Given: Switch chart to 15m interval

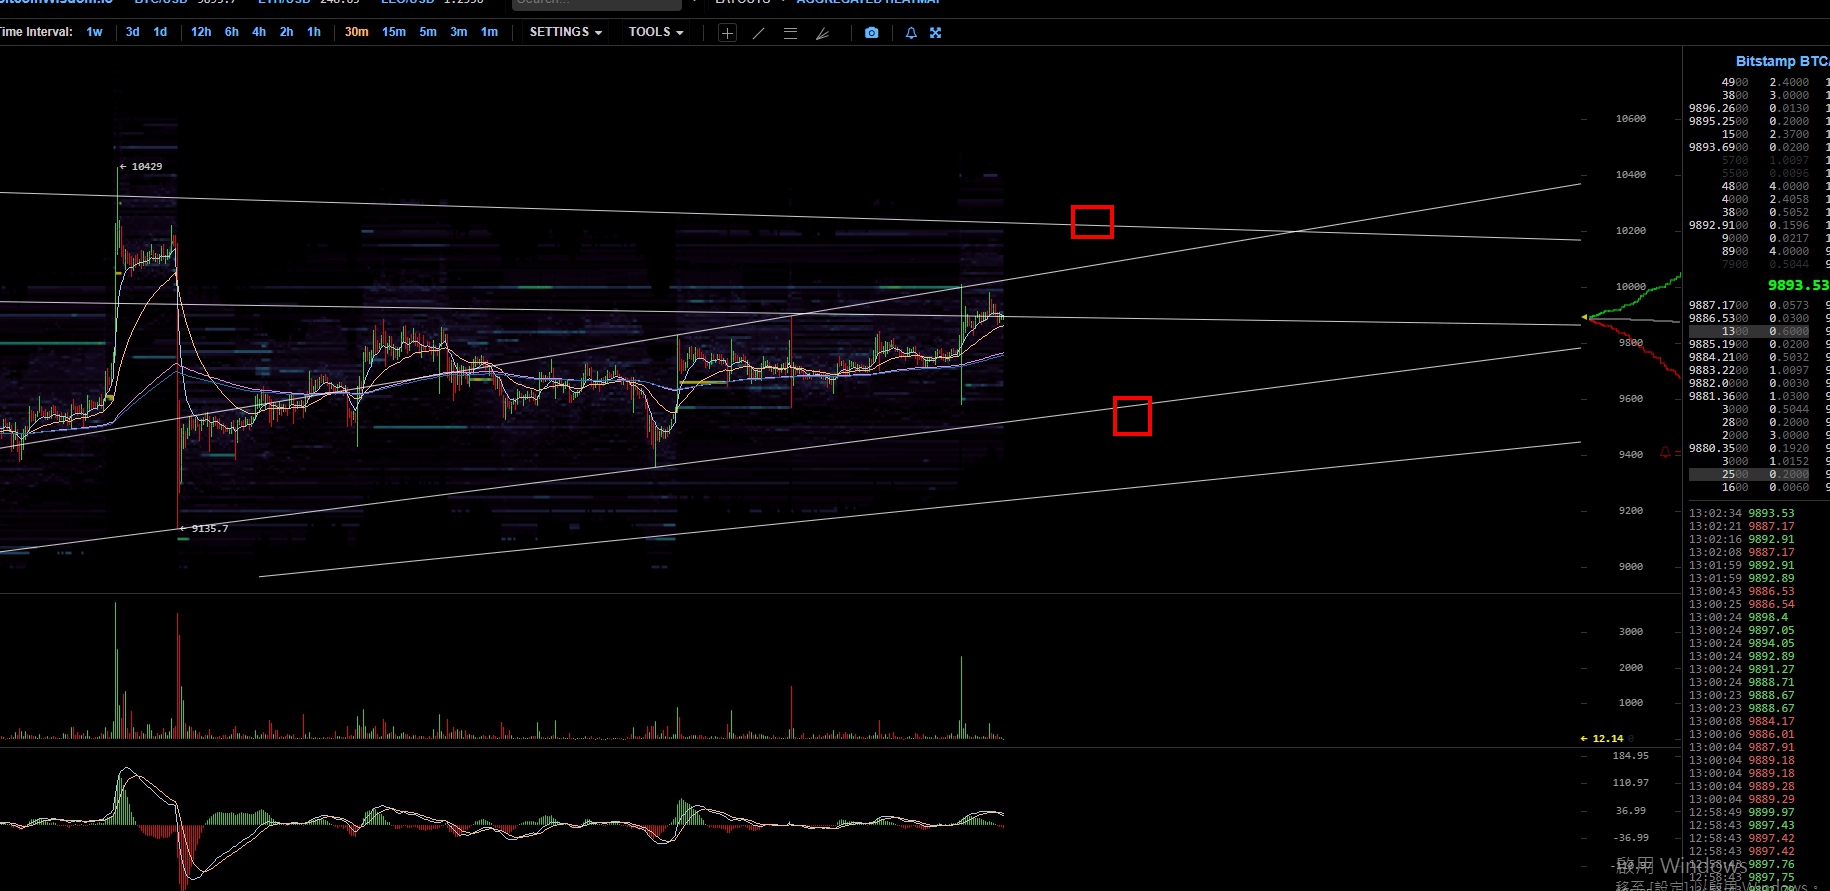Looking at the screenshot, I should (x=394, y=32).
